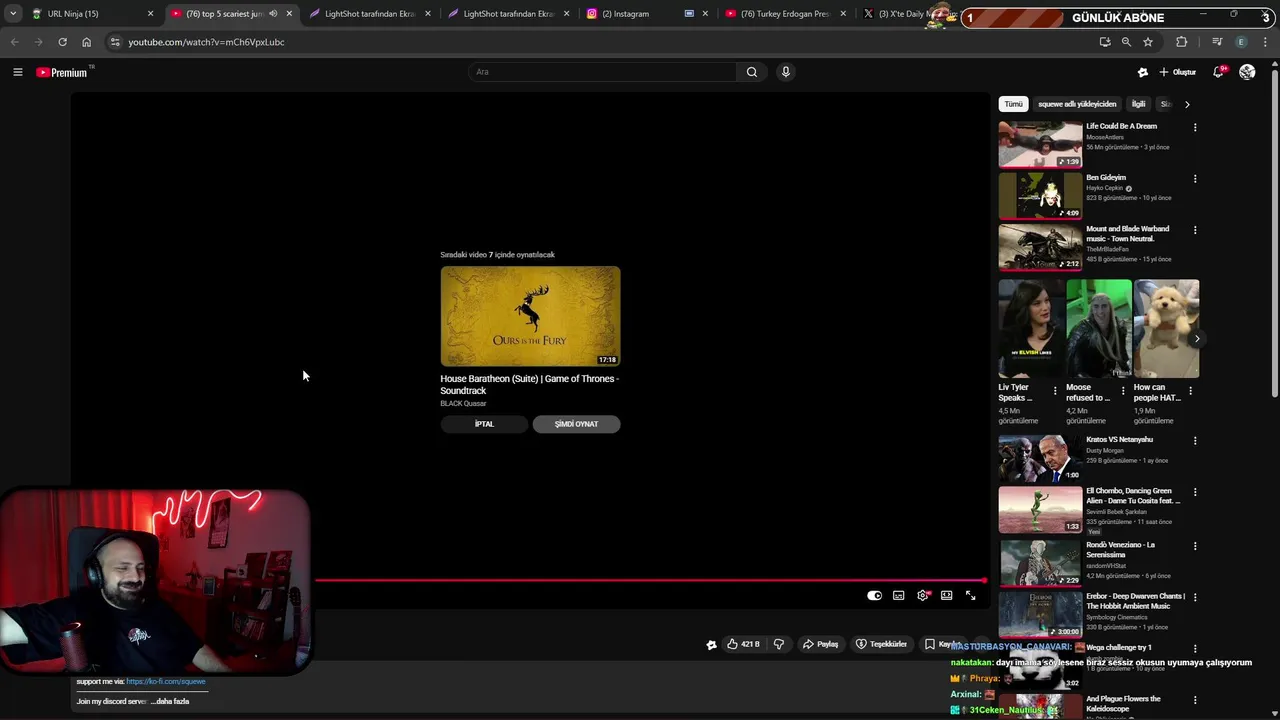This screenshot has height=720, width=1280.
Task: Dislike the video
Action: (779, 644)
